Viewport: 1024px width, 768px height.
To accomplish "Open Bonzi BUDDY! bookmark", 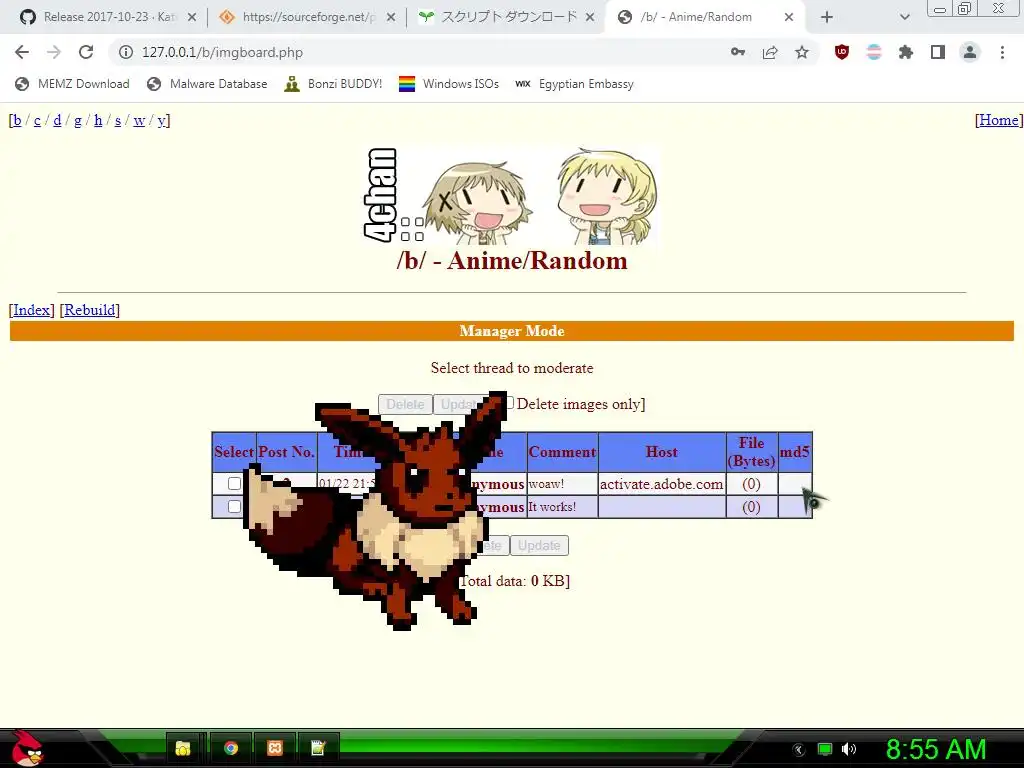I will [x=334, y=84].
